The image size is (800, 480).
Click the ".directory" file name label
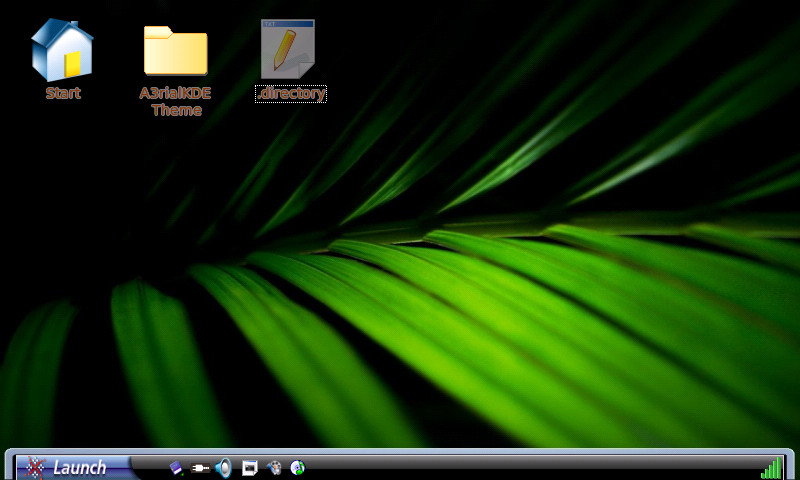291,94
